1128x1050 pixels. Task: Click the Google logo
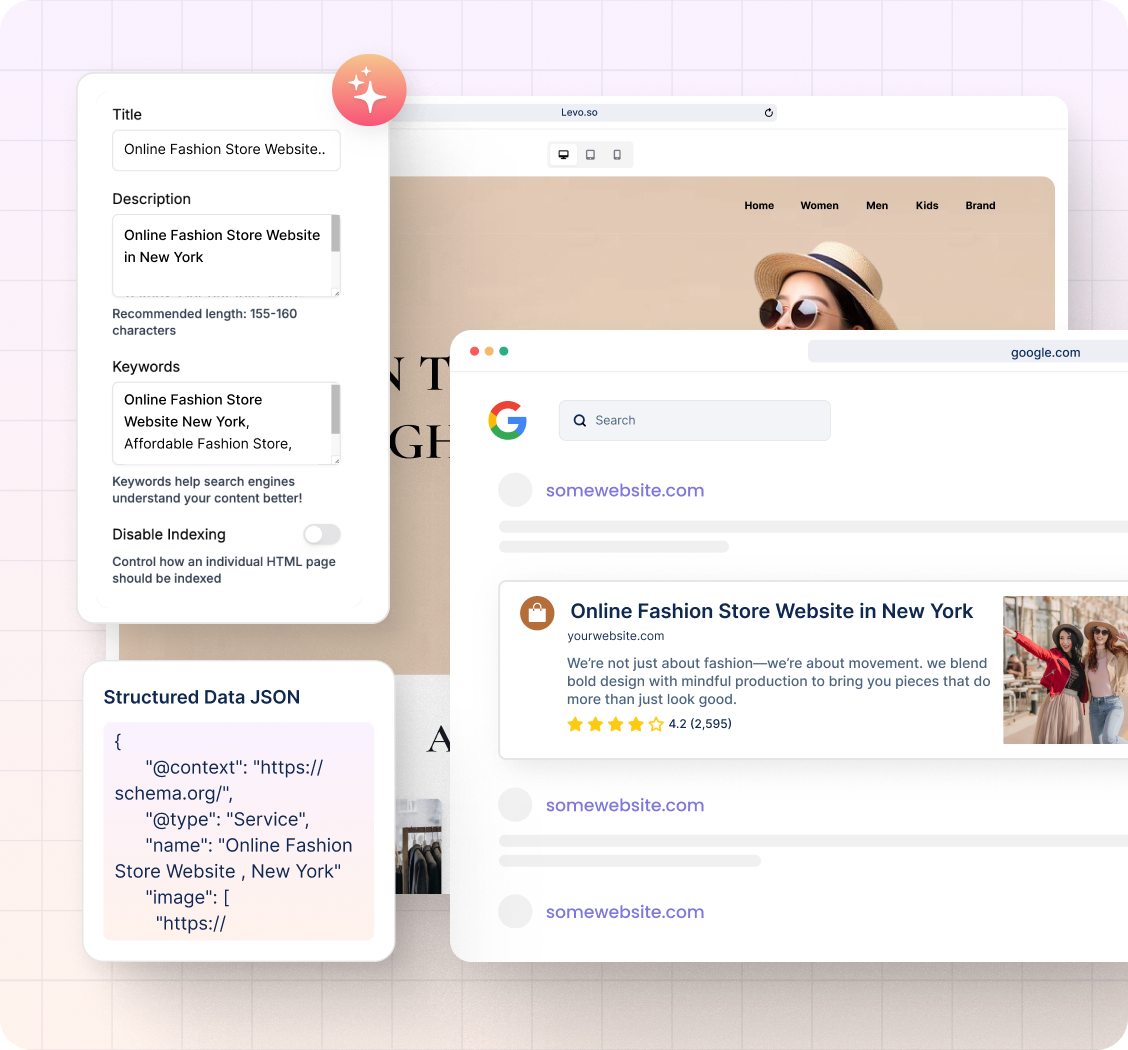(508, 420)
